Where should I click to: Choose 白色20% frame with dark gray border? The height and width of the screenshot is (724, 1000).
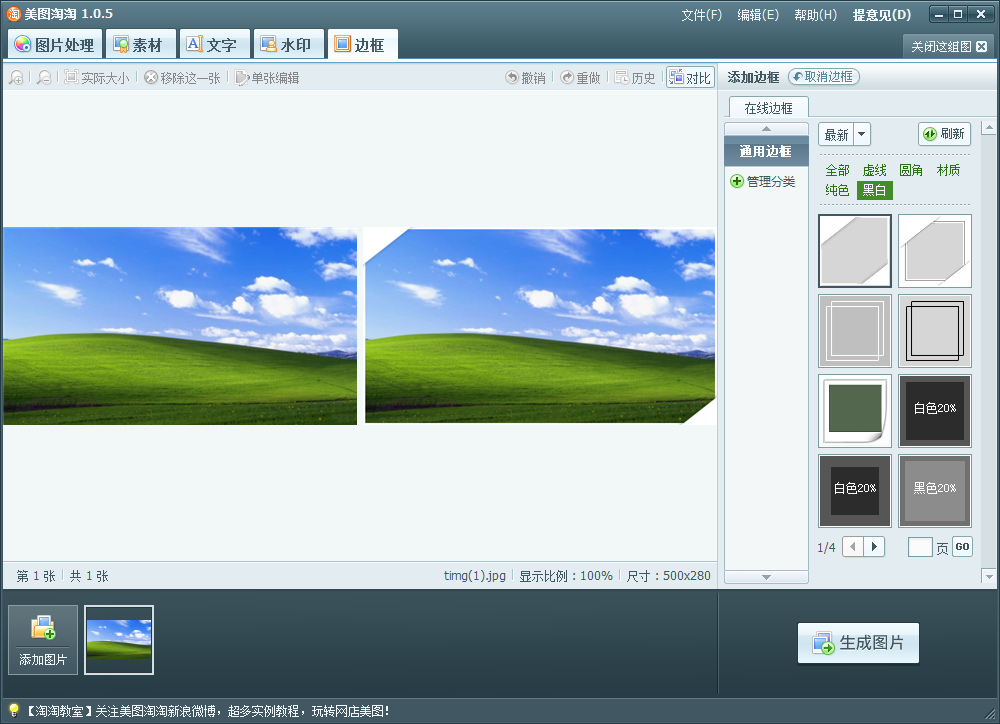click(x=855, y=491)
